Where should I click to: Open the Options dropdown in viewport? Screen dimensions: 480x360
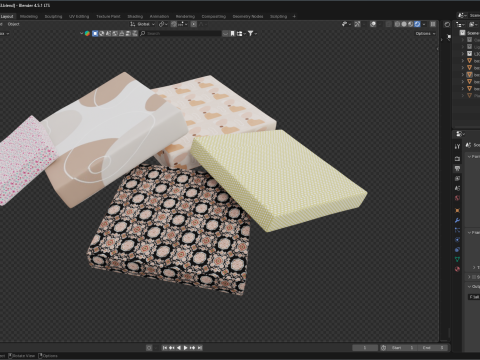pyautogui.click(x=425, y=33)
